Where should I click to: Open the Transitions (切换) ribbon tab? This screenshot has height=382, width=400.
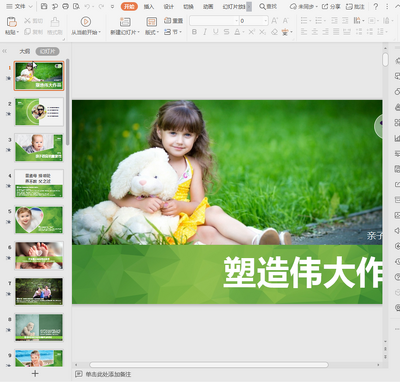pyautogui.click(x=188, y=6)
